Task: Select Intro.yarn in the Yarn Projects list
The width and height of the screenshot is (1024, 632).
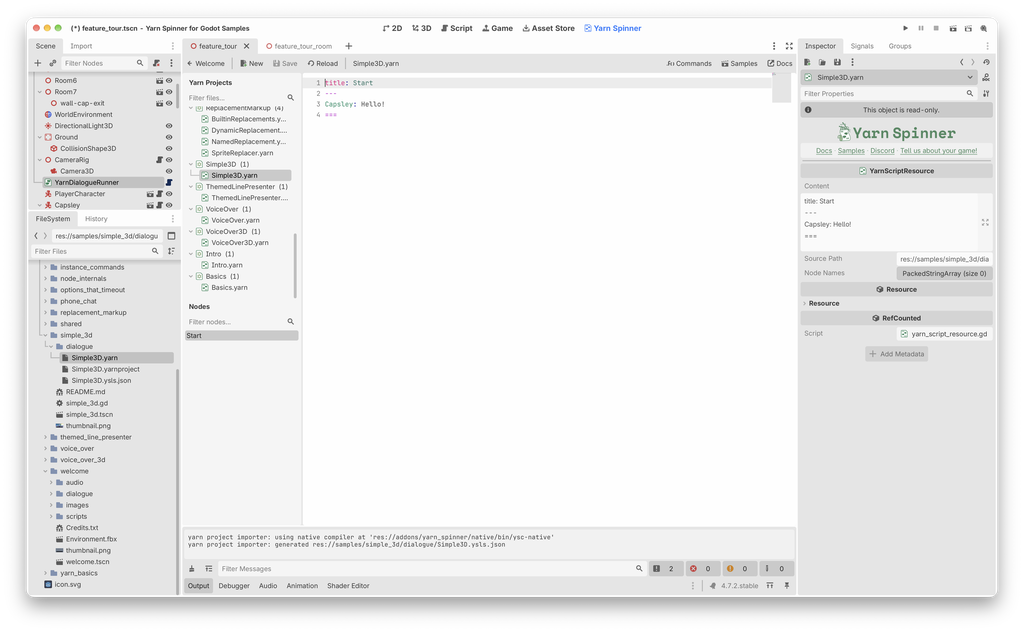Action: tap(227, 265)
